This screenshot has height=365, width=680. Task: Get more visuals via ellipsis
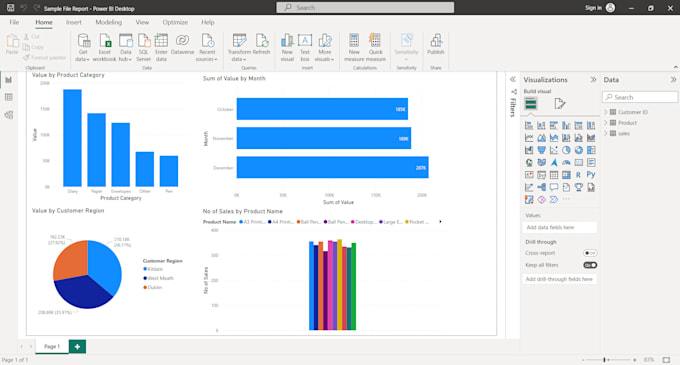point(566,199)
